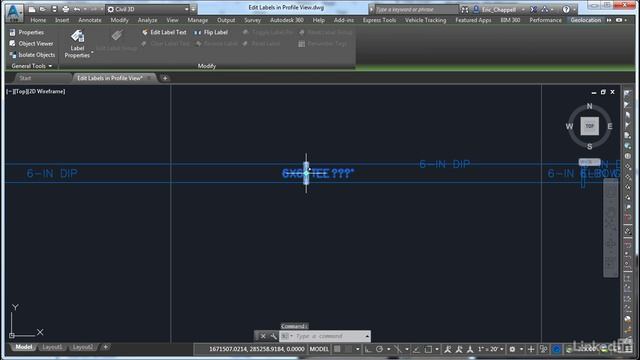
Task: Expand the General Tools panel
Action: click(32, 66)
